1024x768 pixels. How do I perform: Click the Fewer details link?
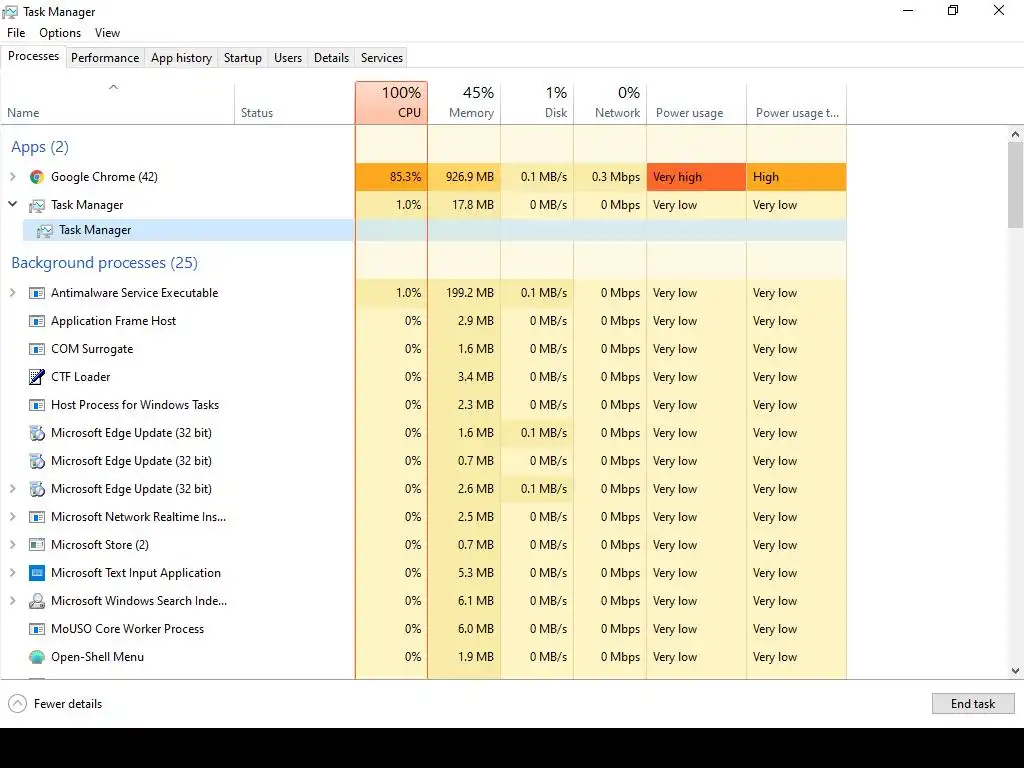[x=68, y=704]
